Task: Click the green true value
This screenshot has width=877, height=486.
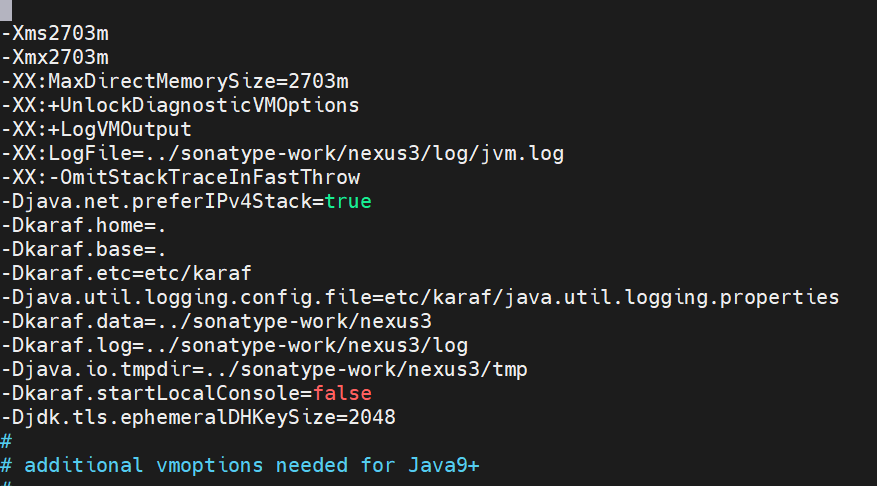Action: point(348,202)
